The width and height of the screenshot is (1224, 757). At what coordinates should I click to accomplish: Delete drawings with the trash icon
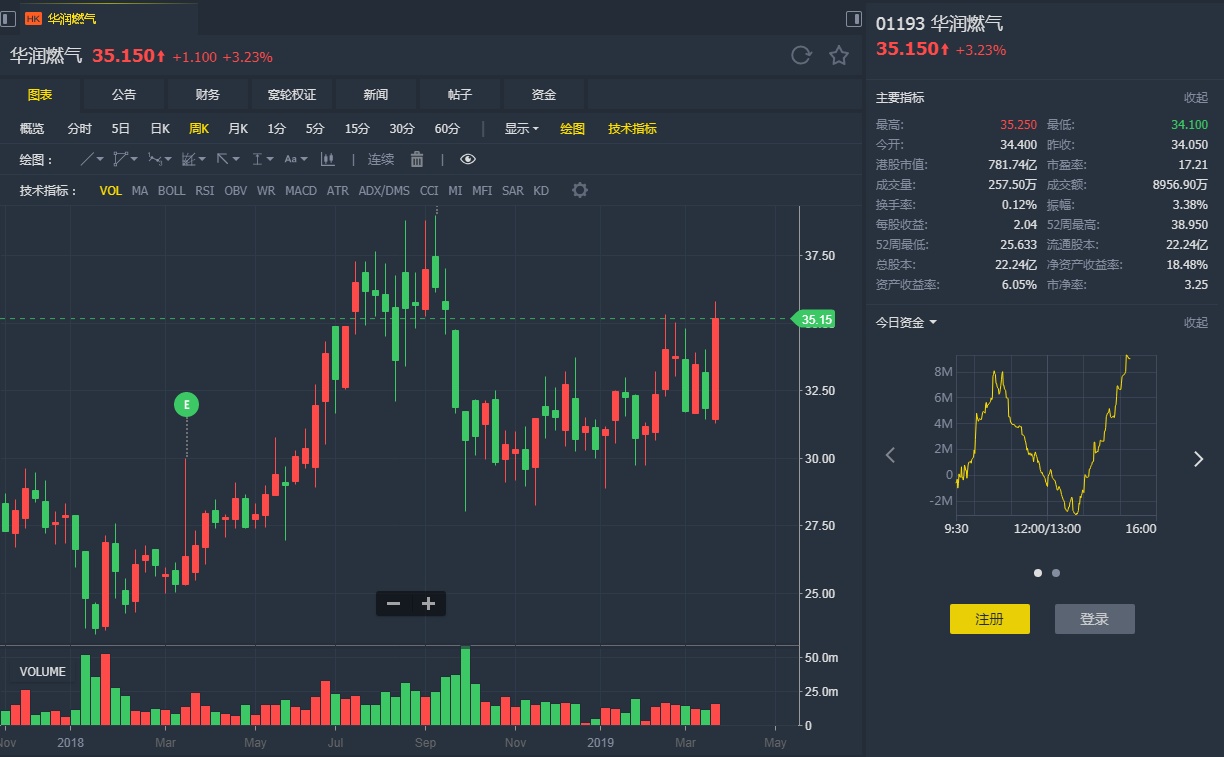417,159
